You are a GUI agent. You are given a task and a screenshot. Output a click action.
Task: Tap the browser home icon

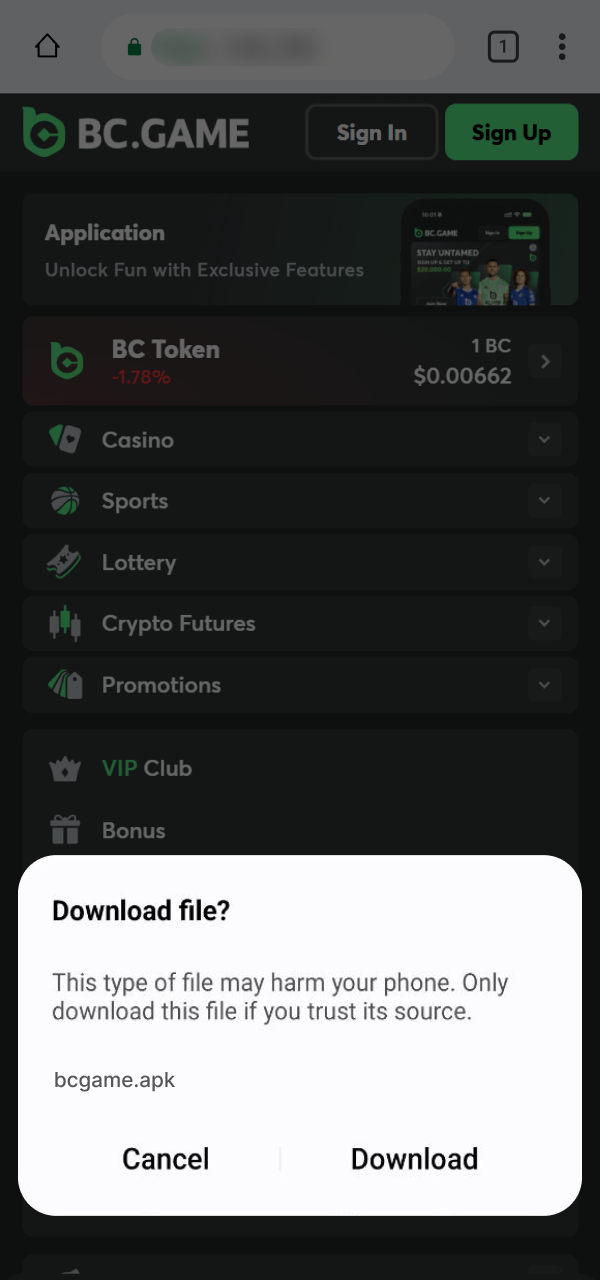tap(46, 46)
